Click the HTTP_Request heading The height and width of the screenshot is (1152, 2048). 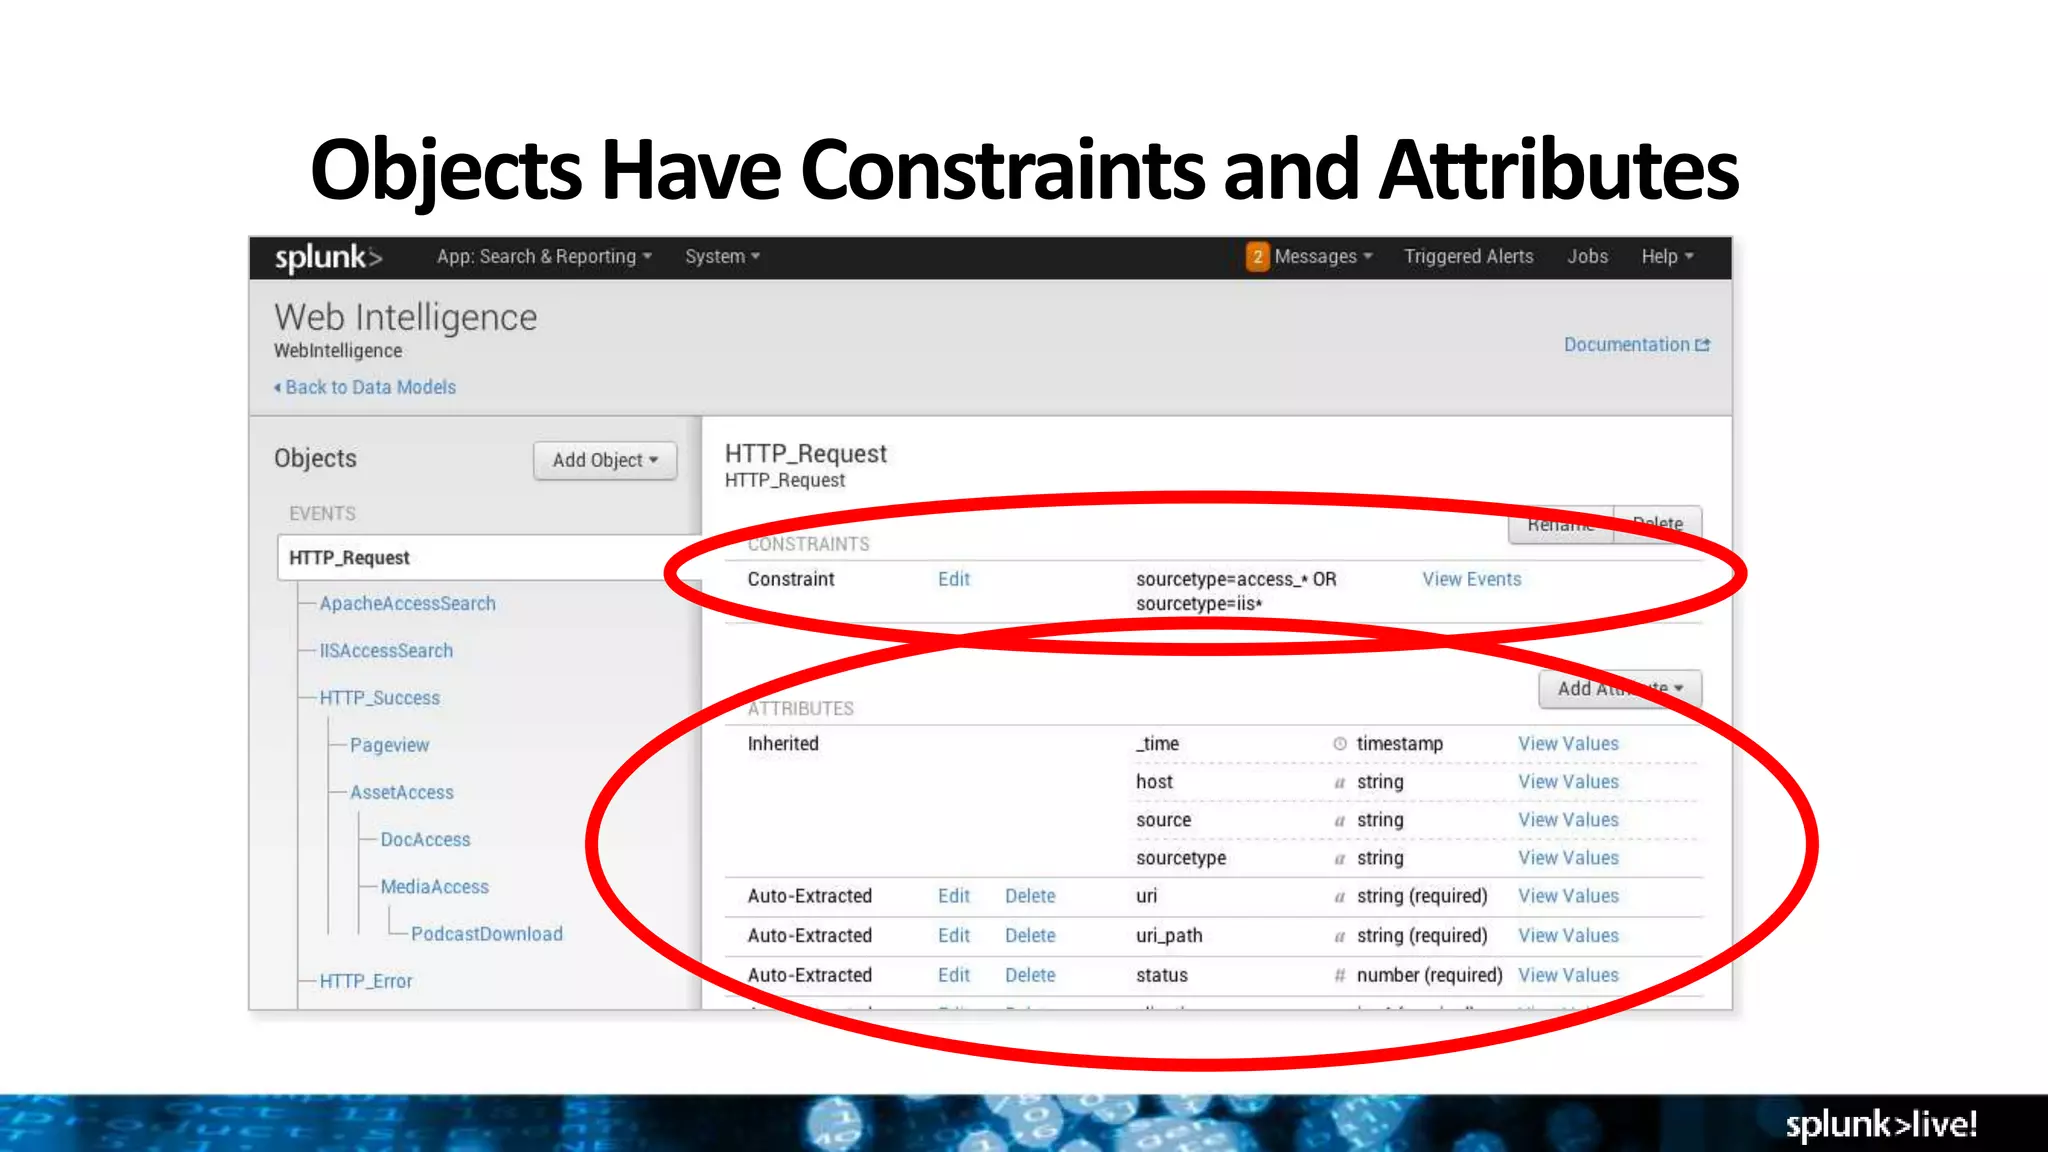pyautogui.click(x=805, y=454)
